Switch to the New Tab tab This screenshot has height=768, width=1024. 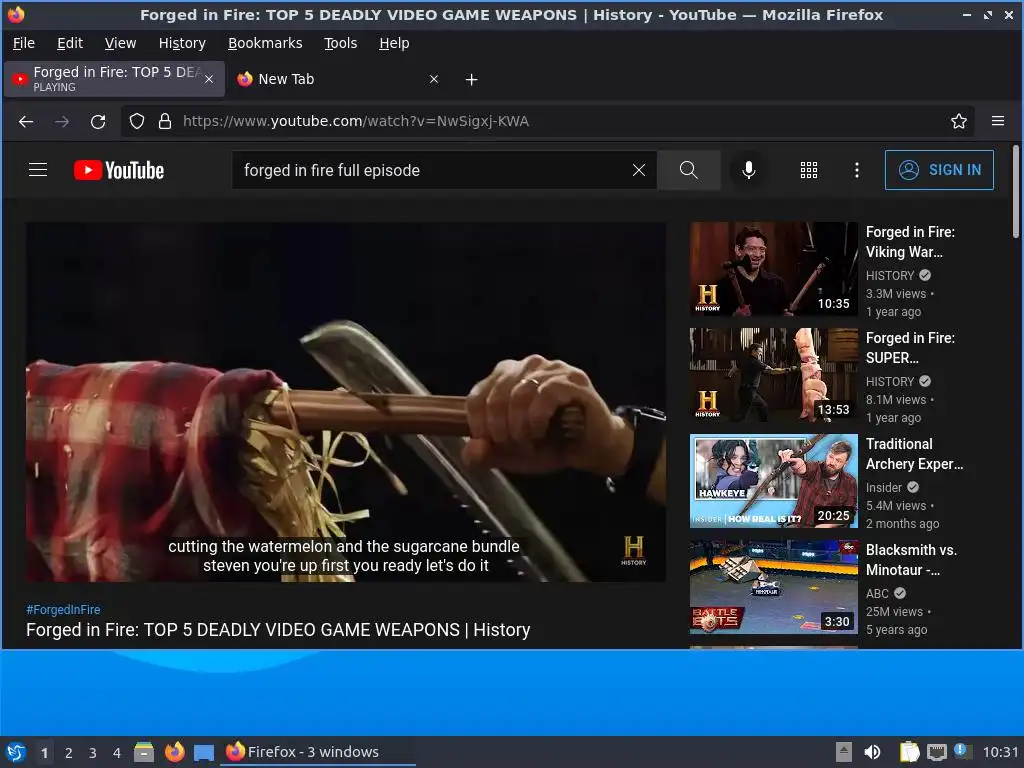coord(337,79)
